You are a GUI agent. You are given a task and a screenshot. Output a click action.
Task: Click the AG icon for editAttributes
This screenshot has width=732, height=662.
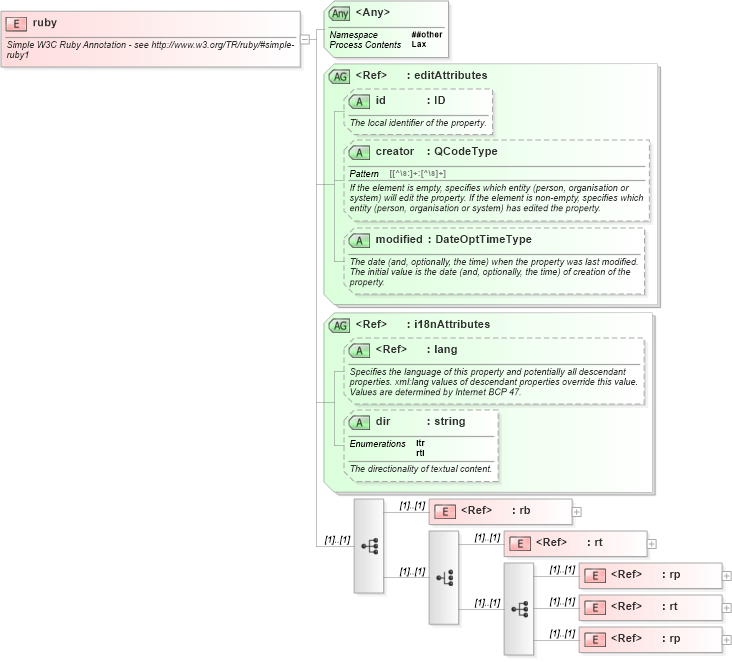[339, 77]
